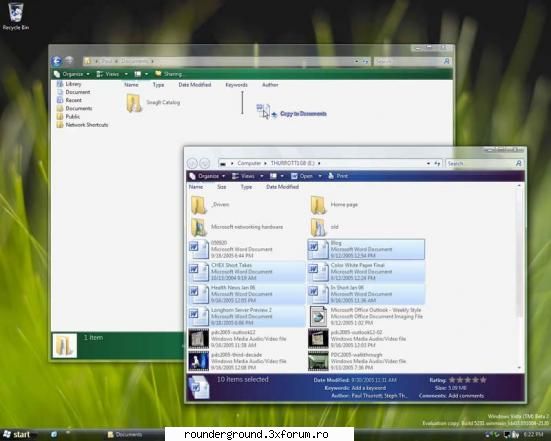Select CHEX Short Takes Word document
Viewport: 551px width, 441px height.
click(247, 271)
